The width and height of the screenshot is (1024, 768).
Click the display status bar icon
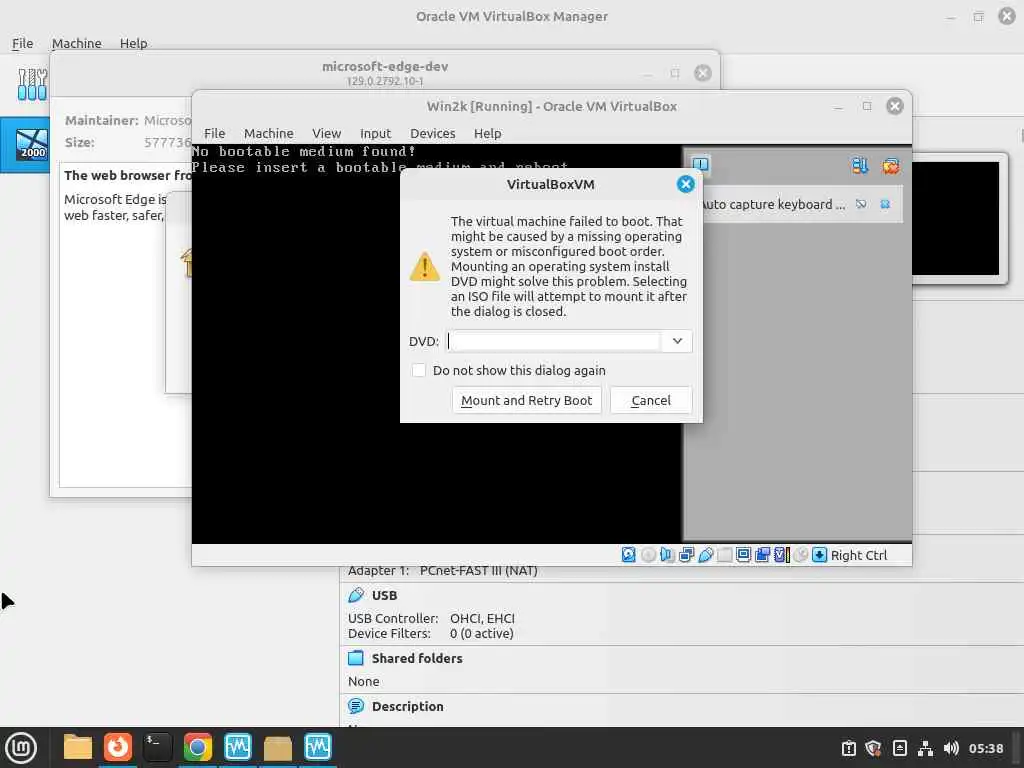[743, 555]
